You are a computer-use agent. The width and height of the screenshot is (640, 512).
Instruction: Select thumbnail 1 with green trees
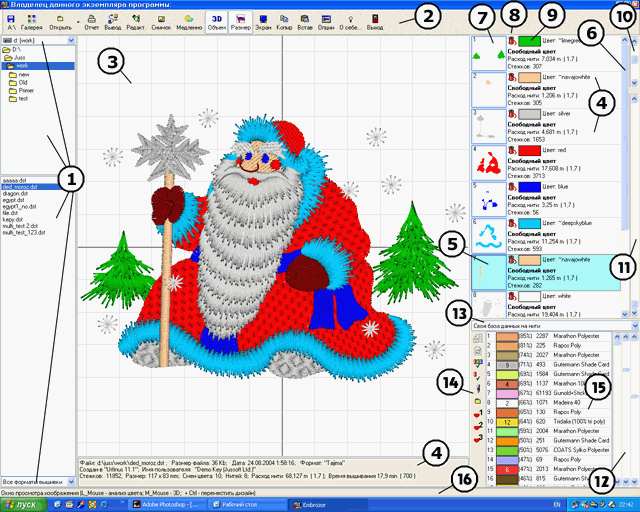(x=489, y=53)
